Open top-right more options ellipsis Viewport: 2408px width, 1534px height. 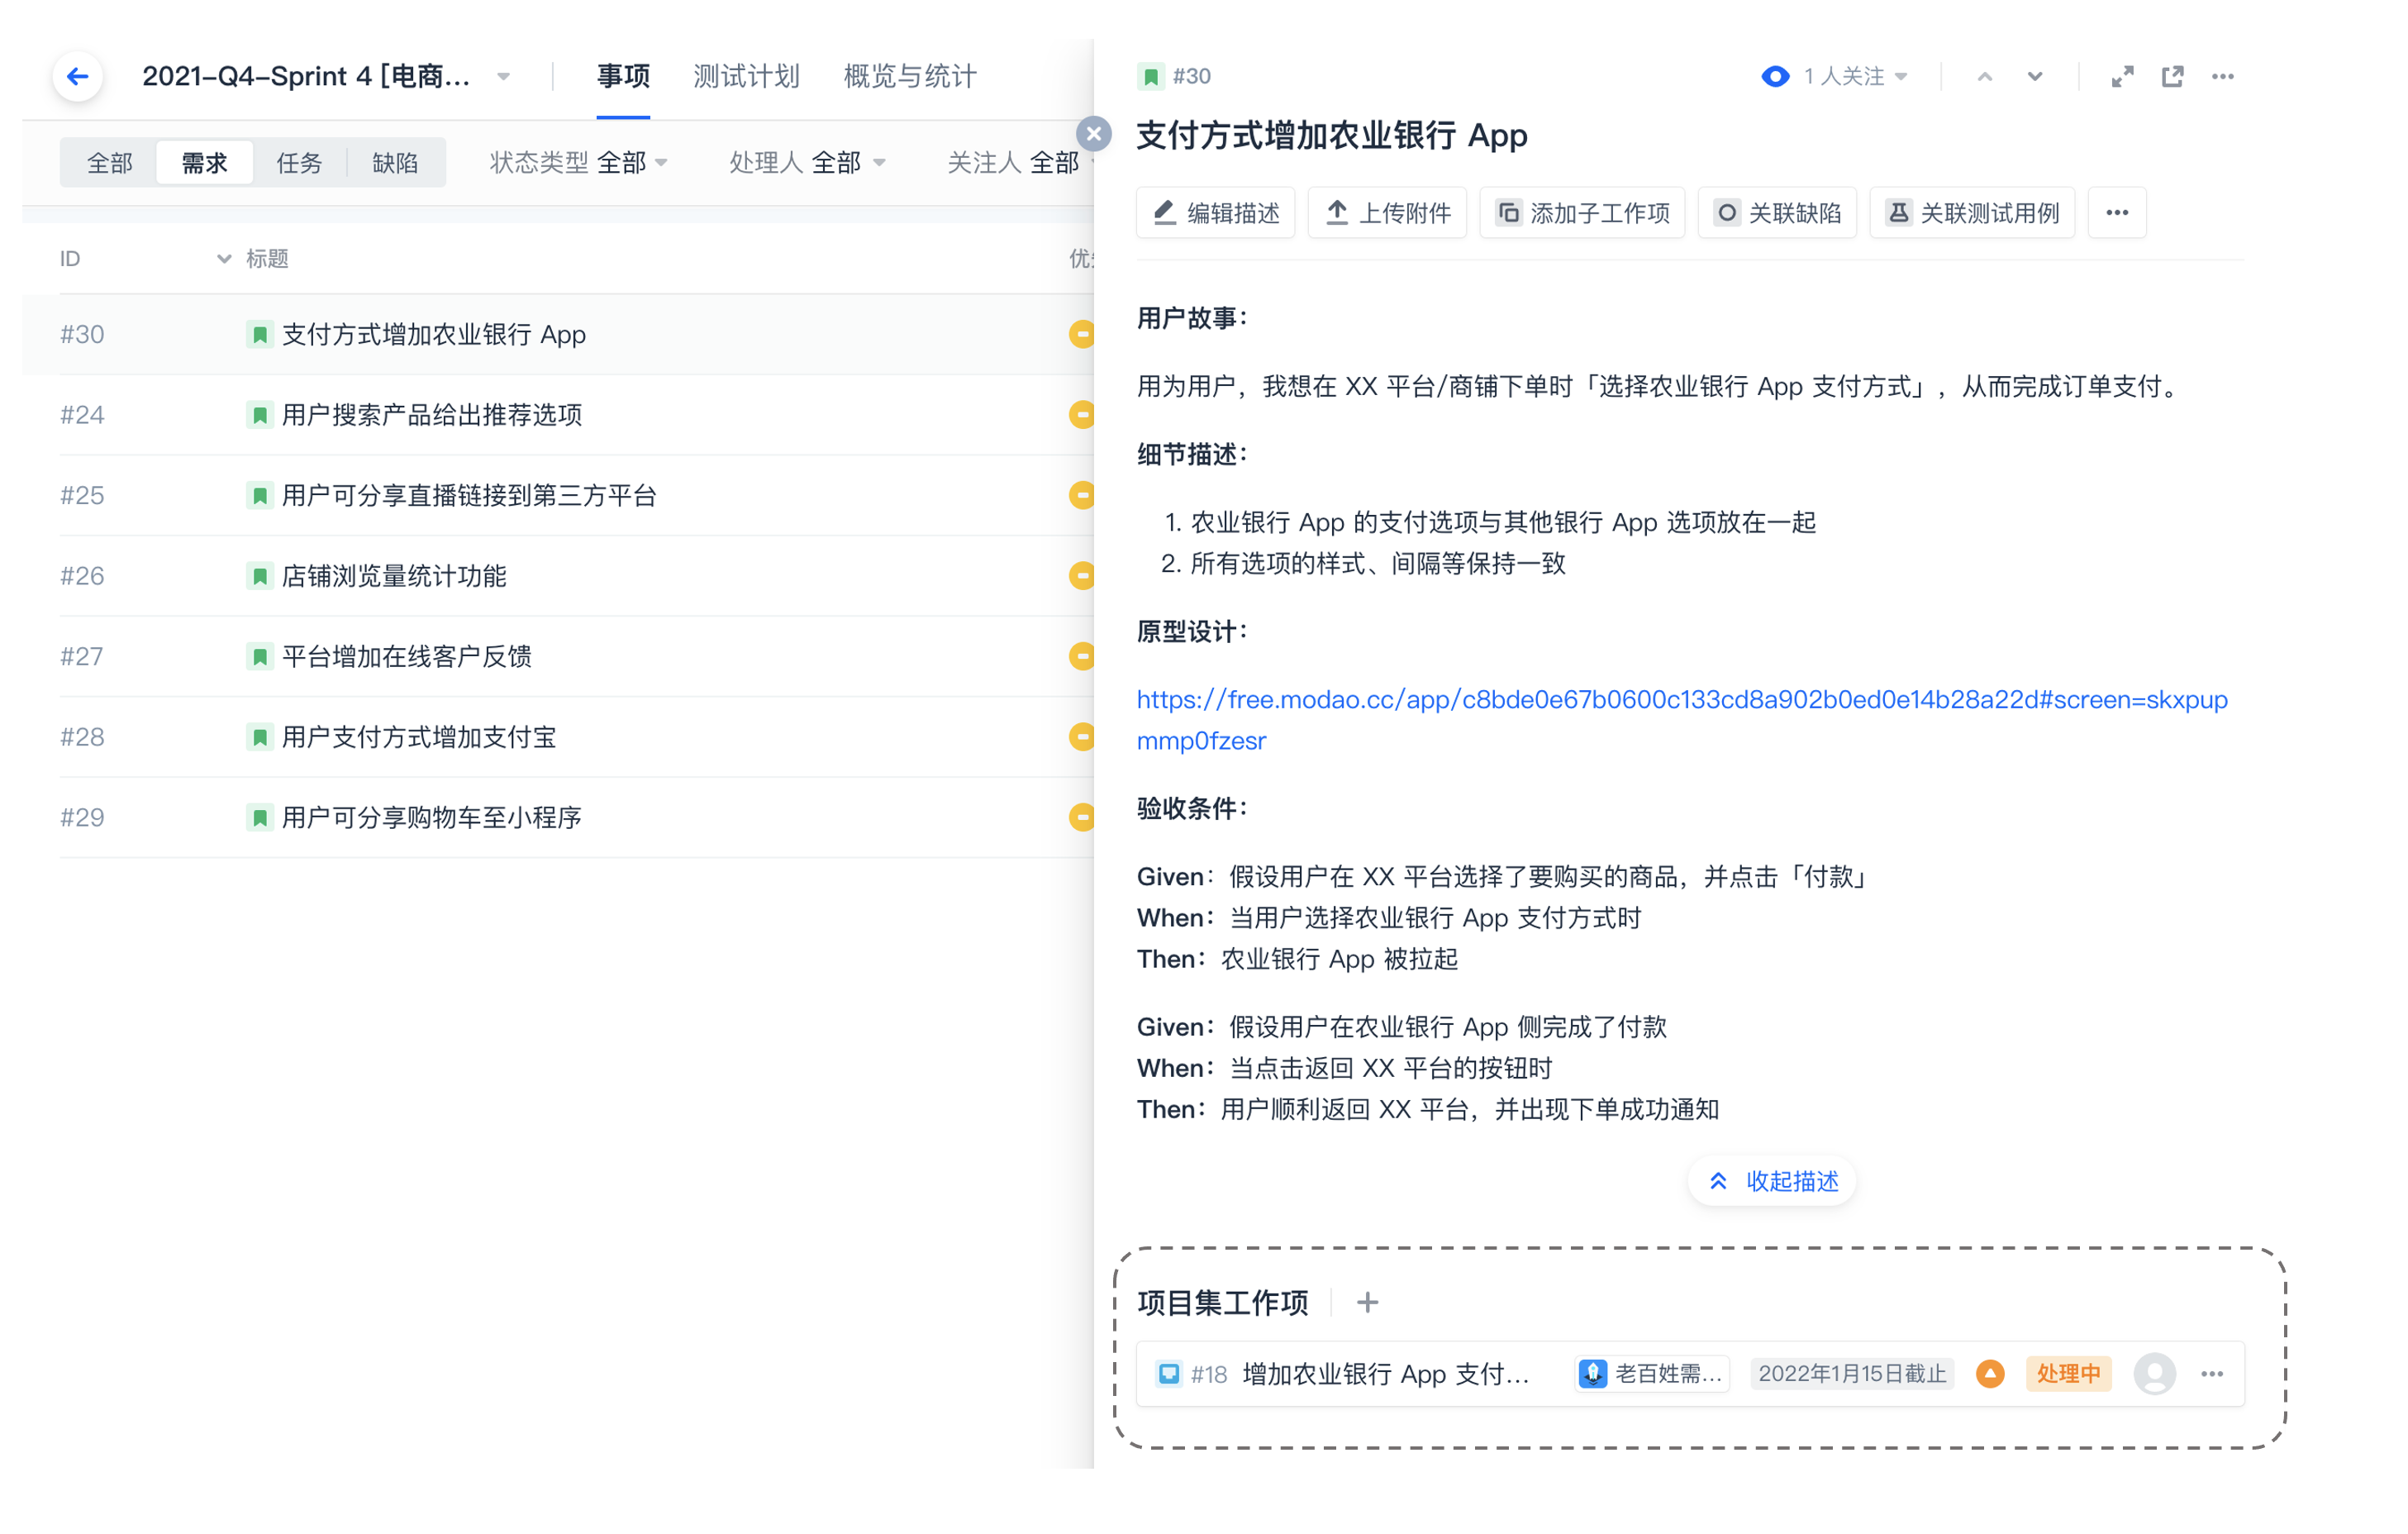click(2222, 76)
